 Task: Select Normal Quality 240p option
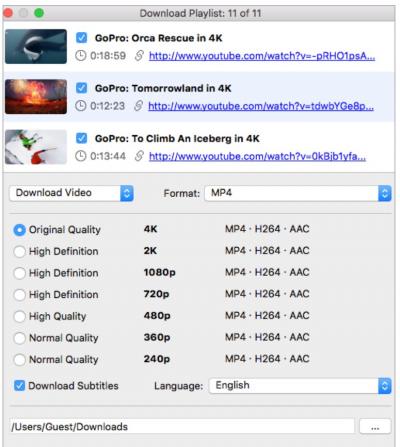click(19, 360)
